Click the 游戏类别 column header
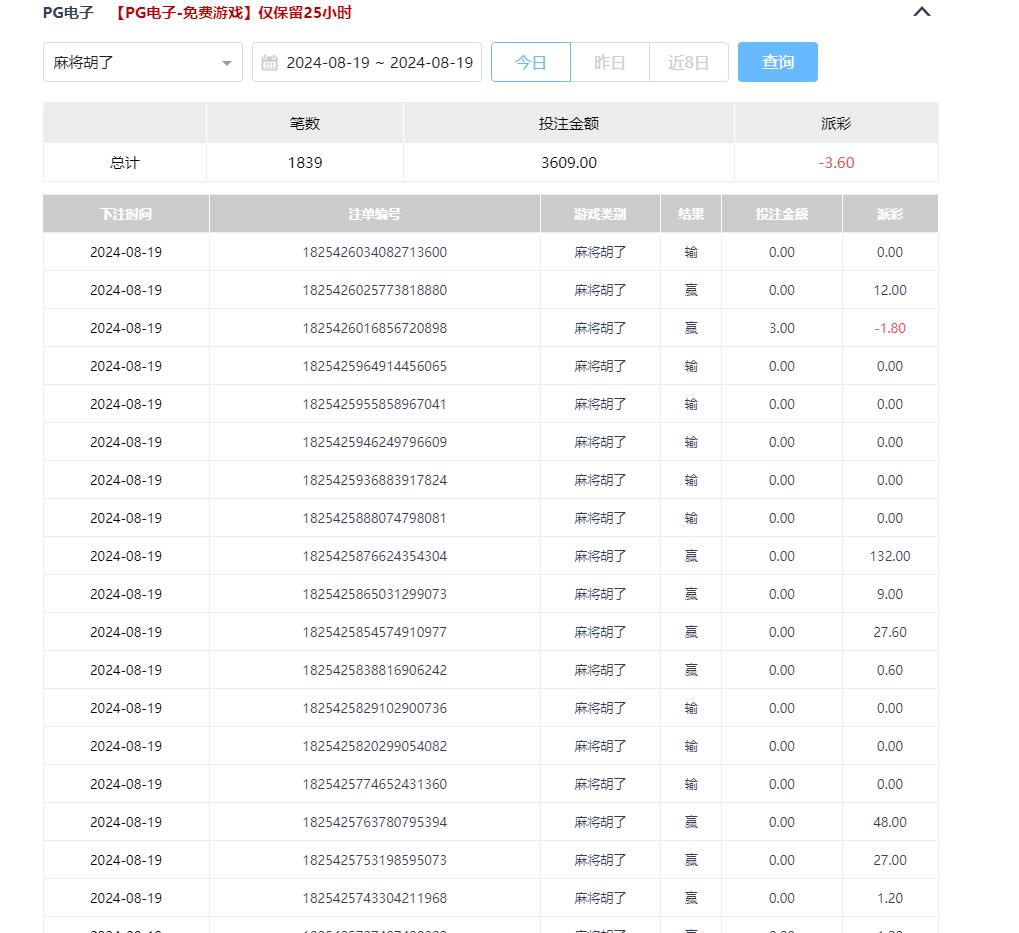The width and height of the screenshot is (1019, 933). 600,214
